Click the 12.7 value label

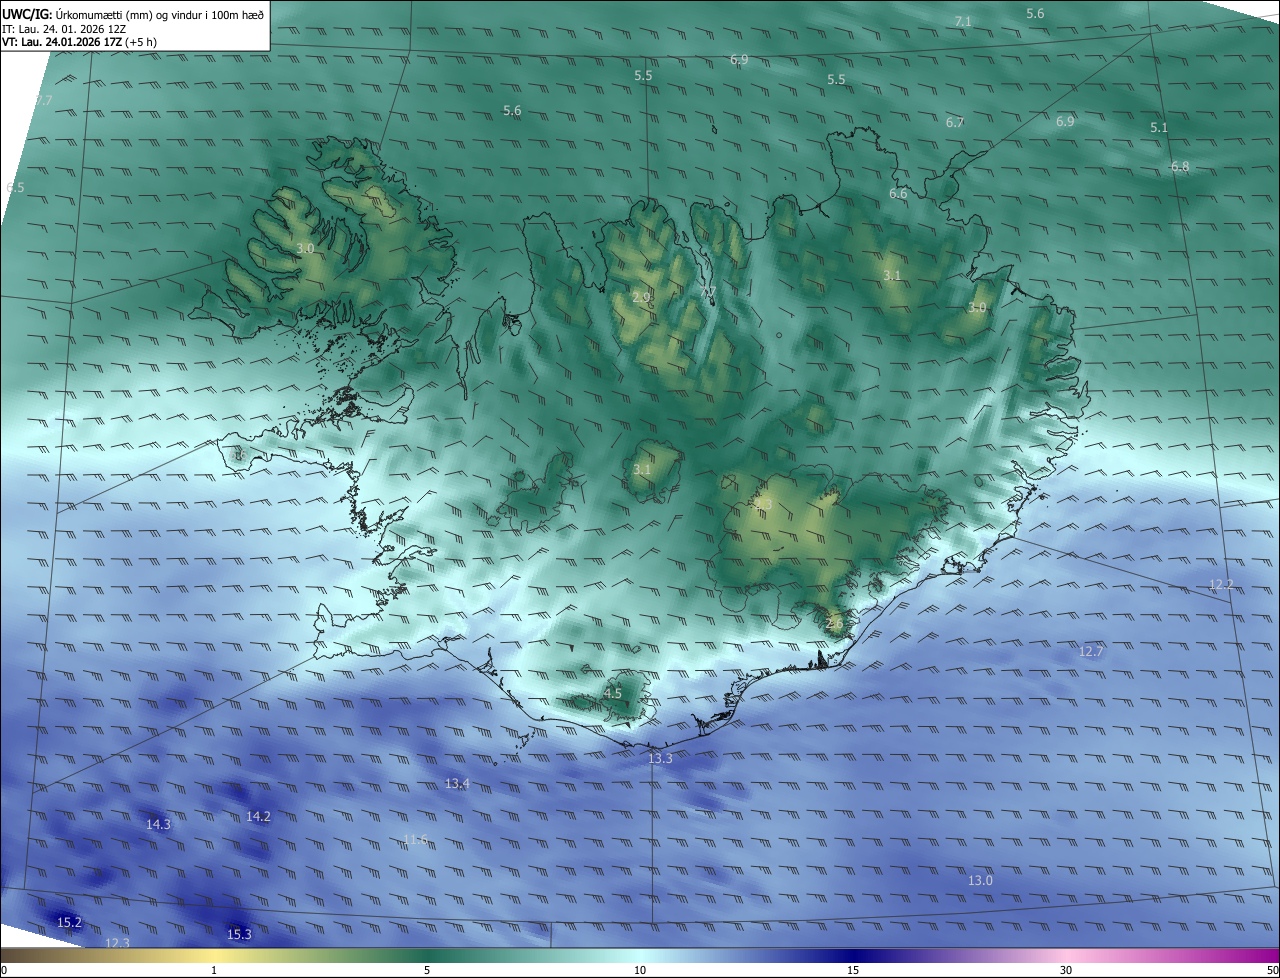1091,652
